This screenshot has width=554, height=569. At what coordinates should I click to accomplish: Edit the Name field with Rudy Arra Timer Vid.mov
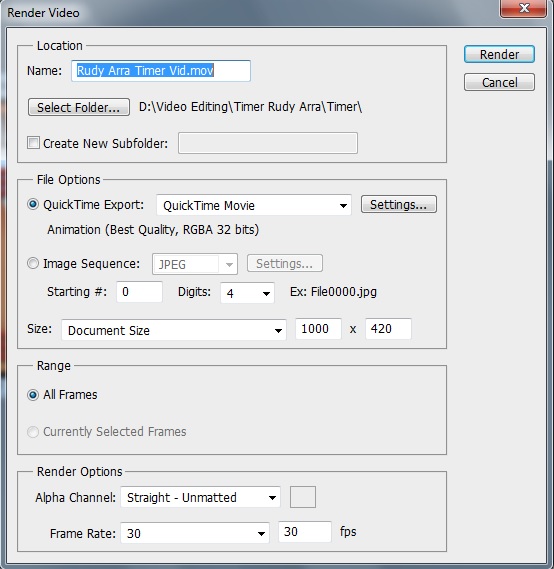click(x=161, y=71)
